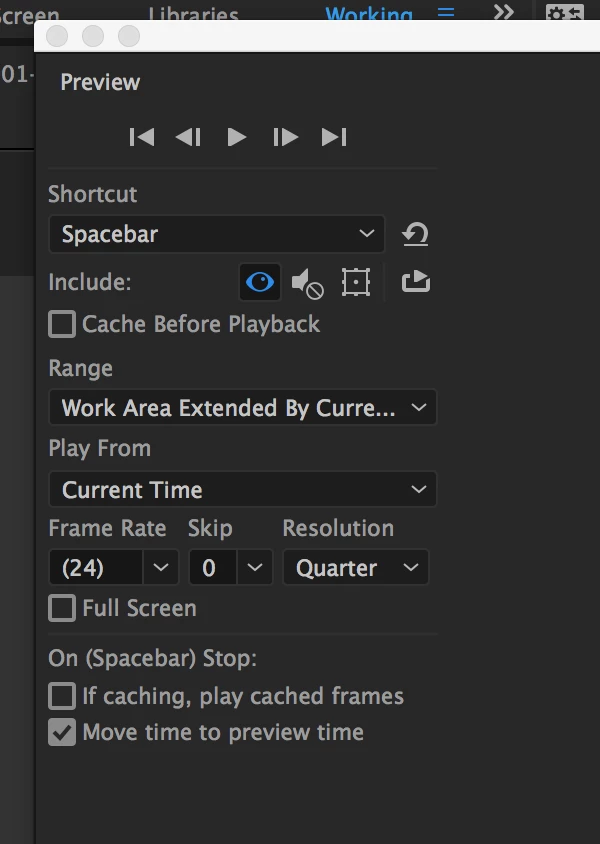
Task: Open the Play From Current Time dropdown
Action: [243, 489]
